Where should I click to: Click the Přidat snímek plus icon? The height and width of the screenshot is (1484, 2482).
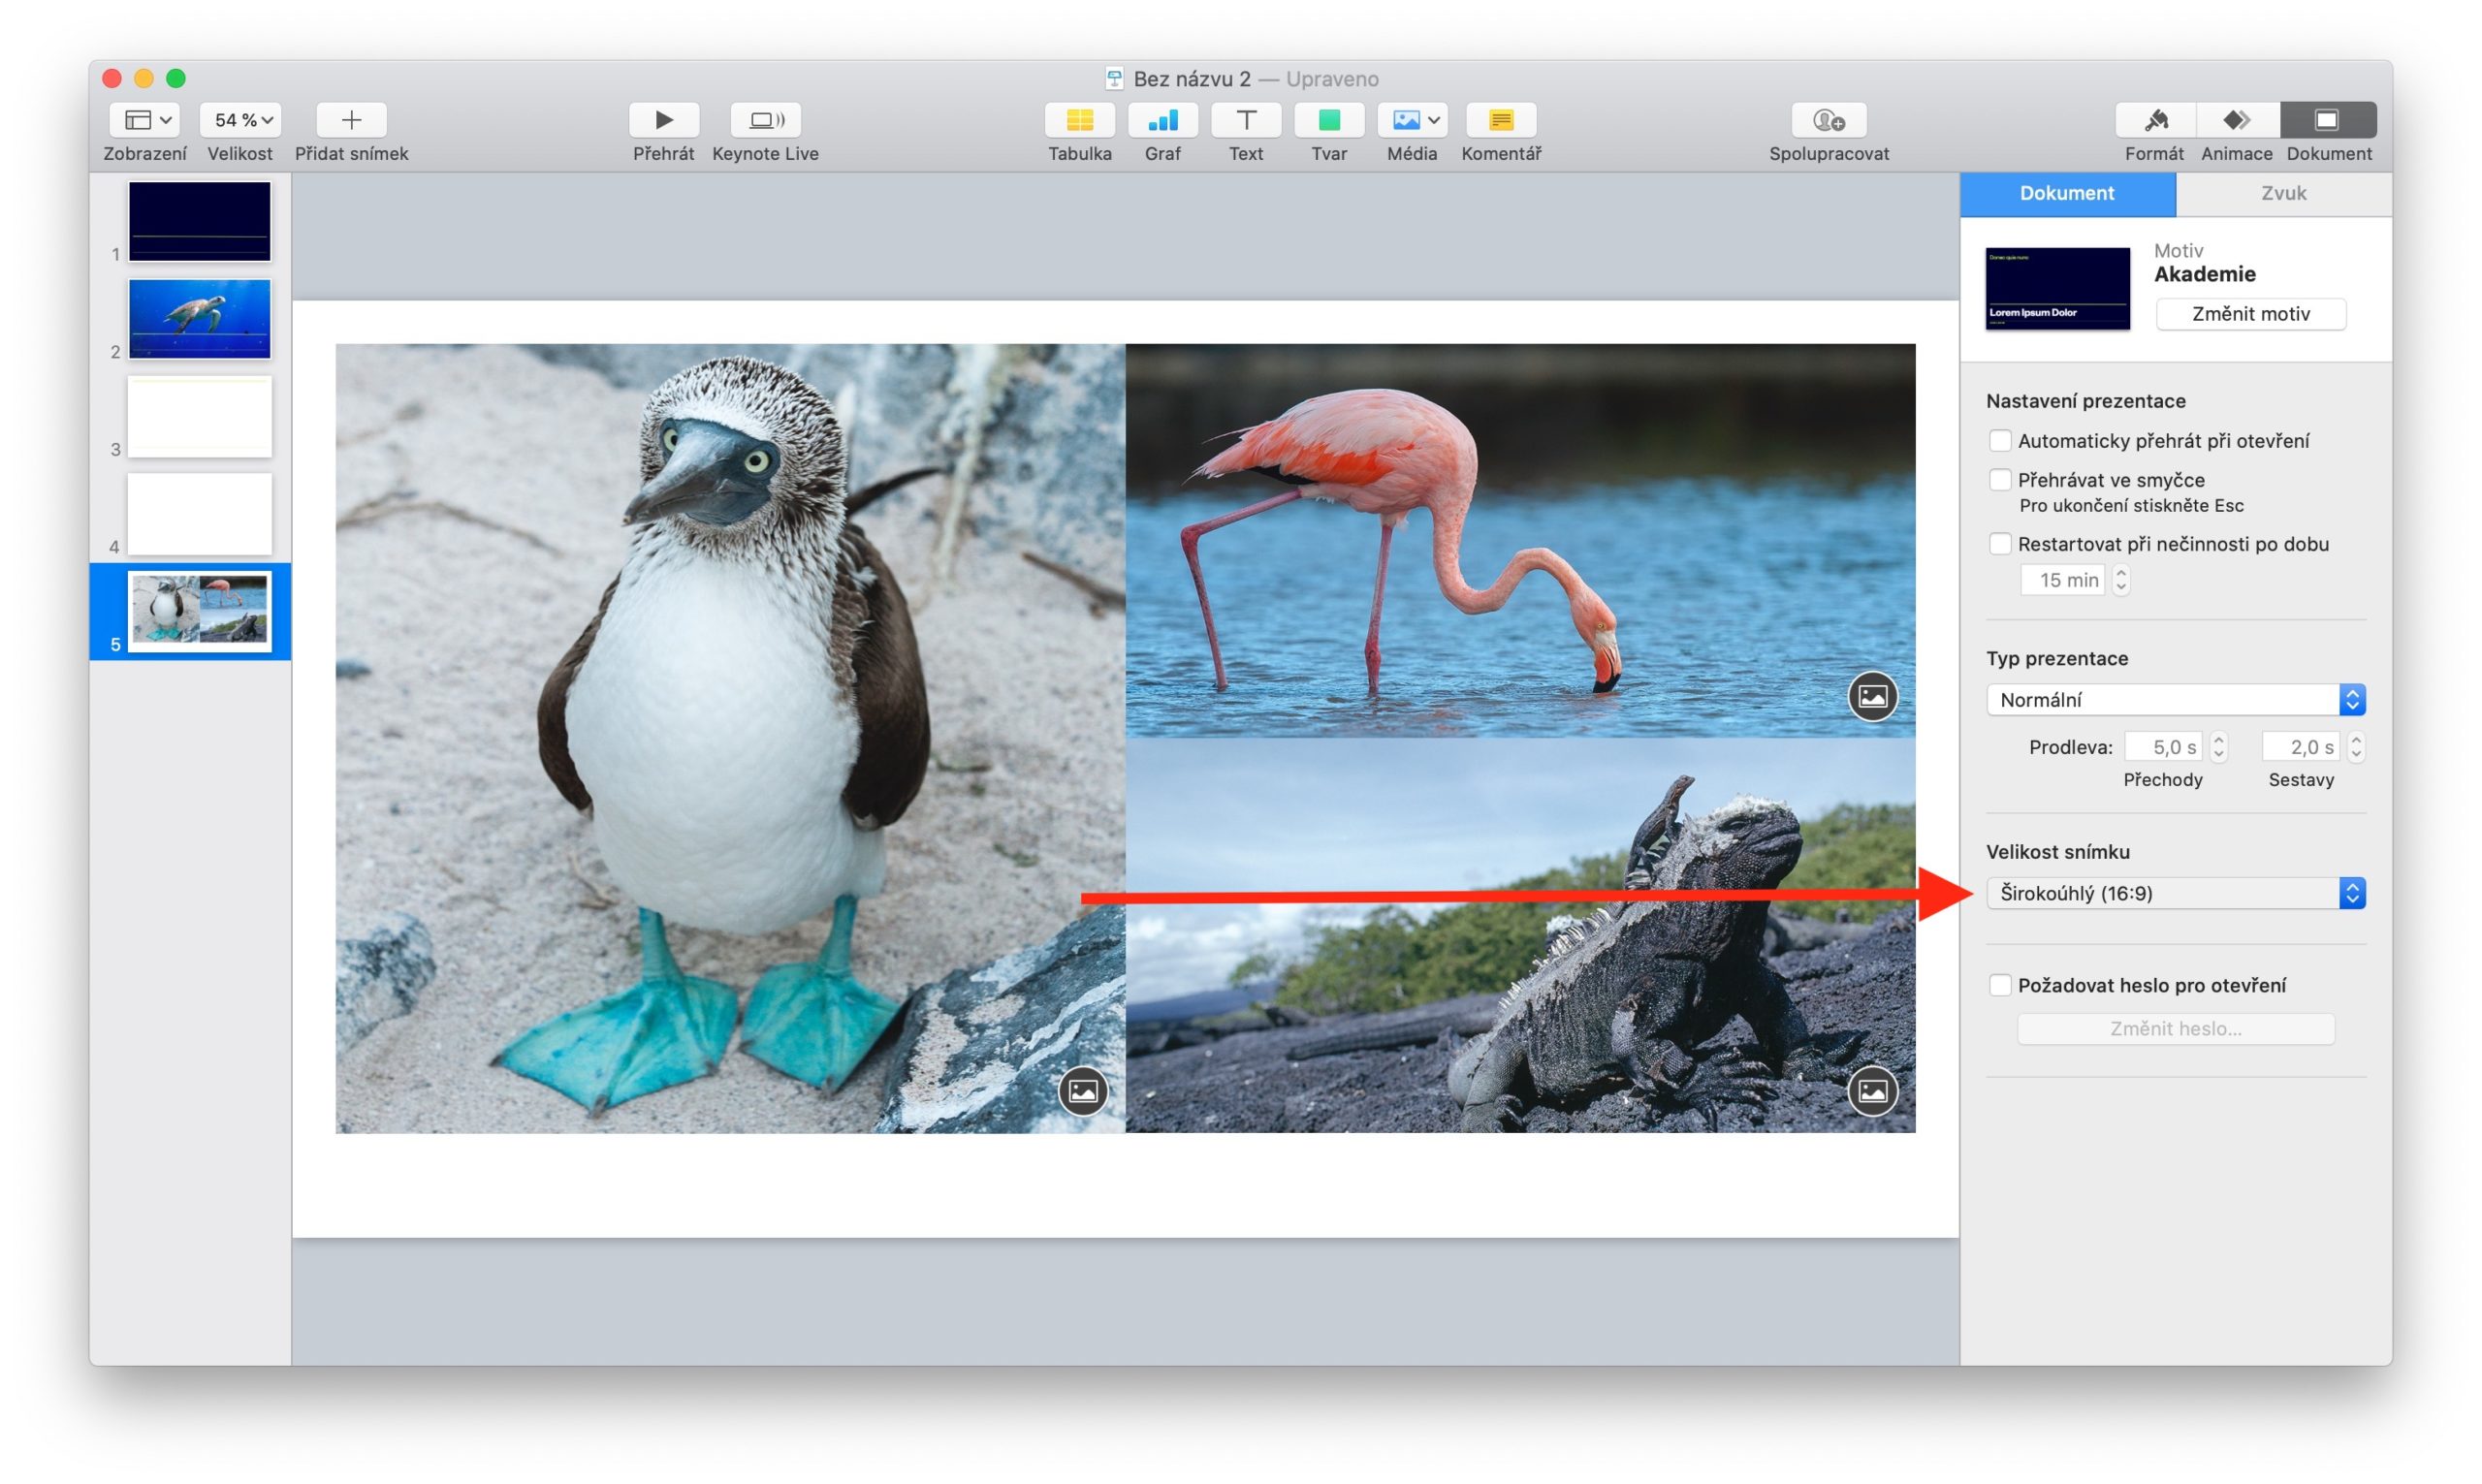click(351, 120)
